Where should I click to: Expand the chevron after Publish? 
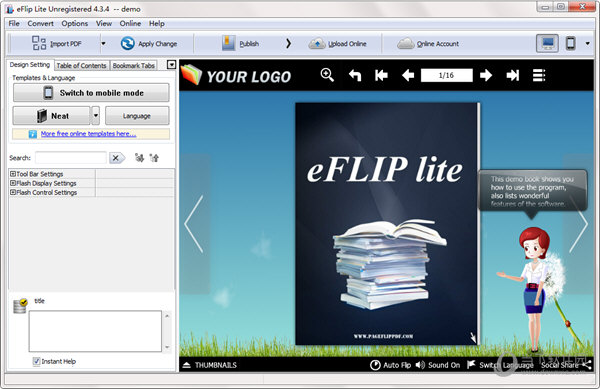point(289,44)
